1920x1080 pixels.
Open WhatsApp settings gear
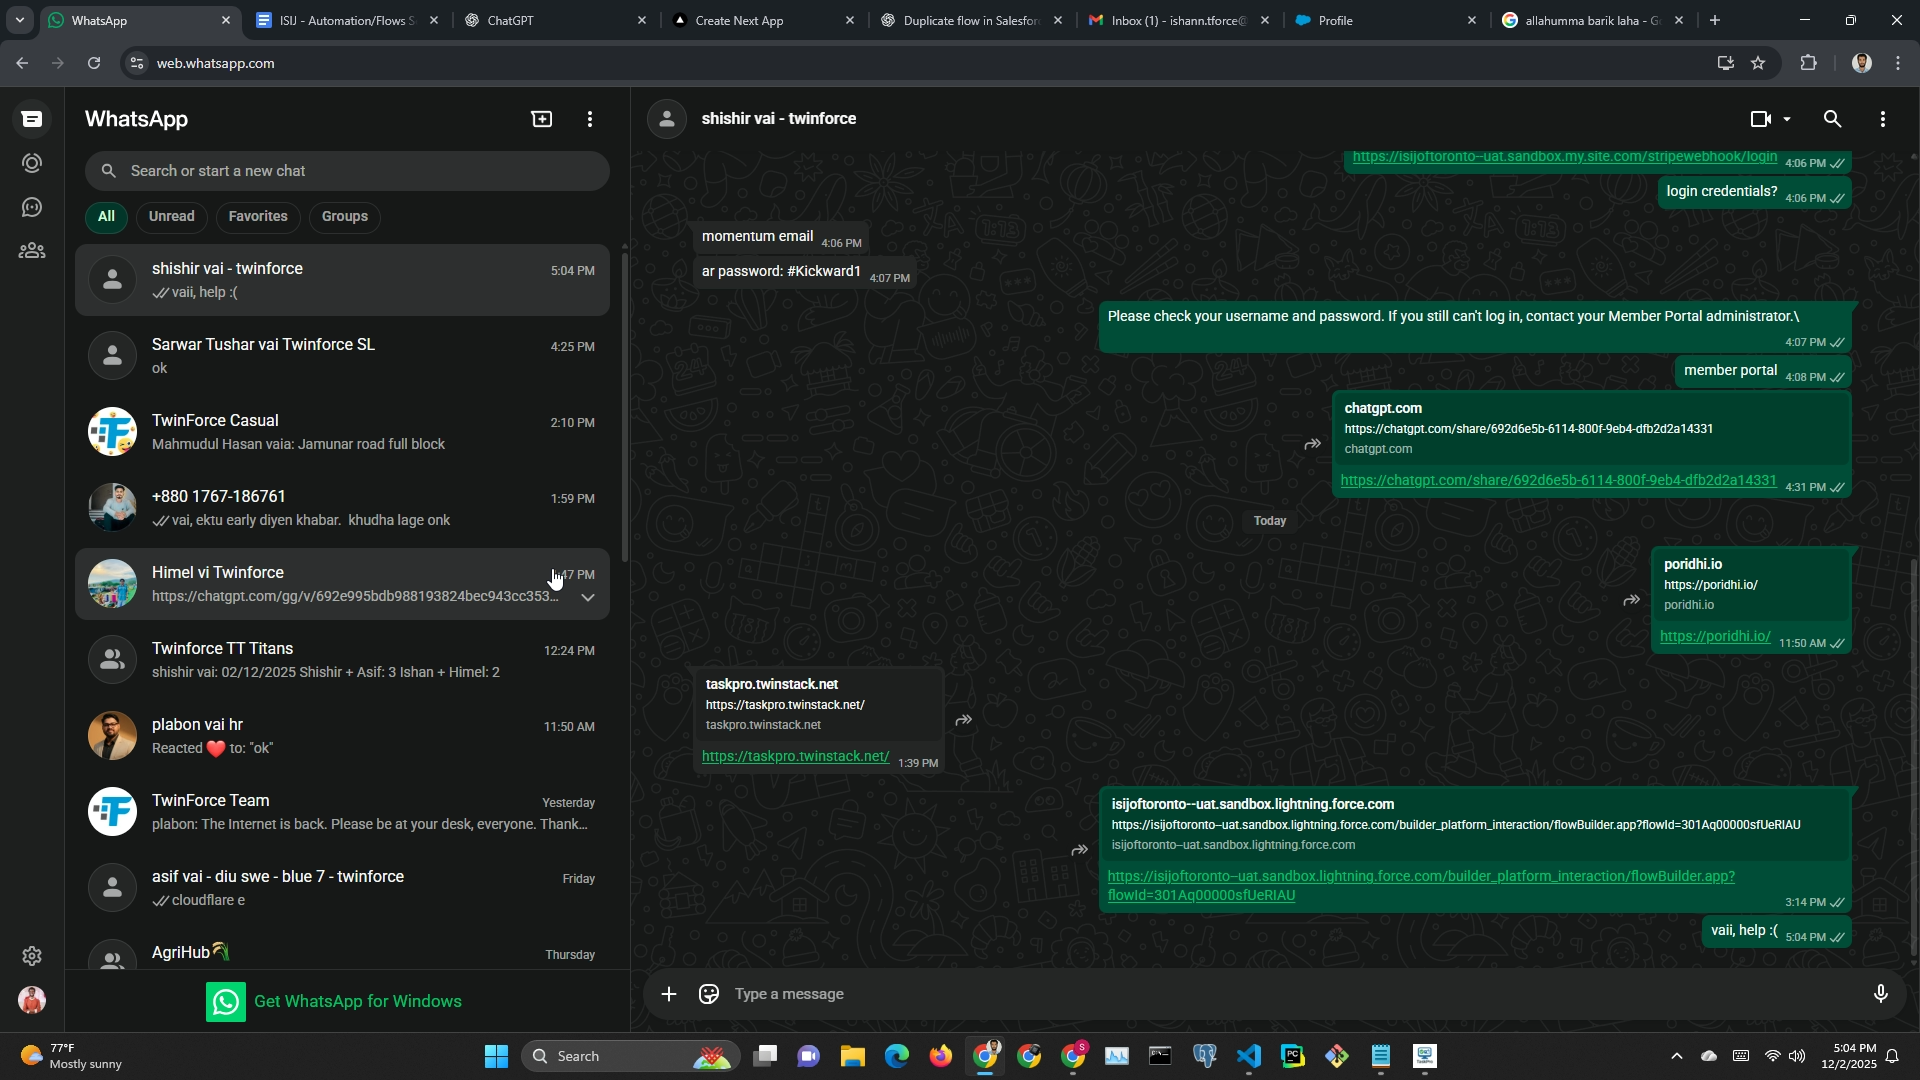32,956
